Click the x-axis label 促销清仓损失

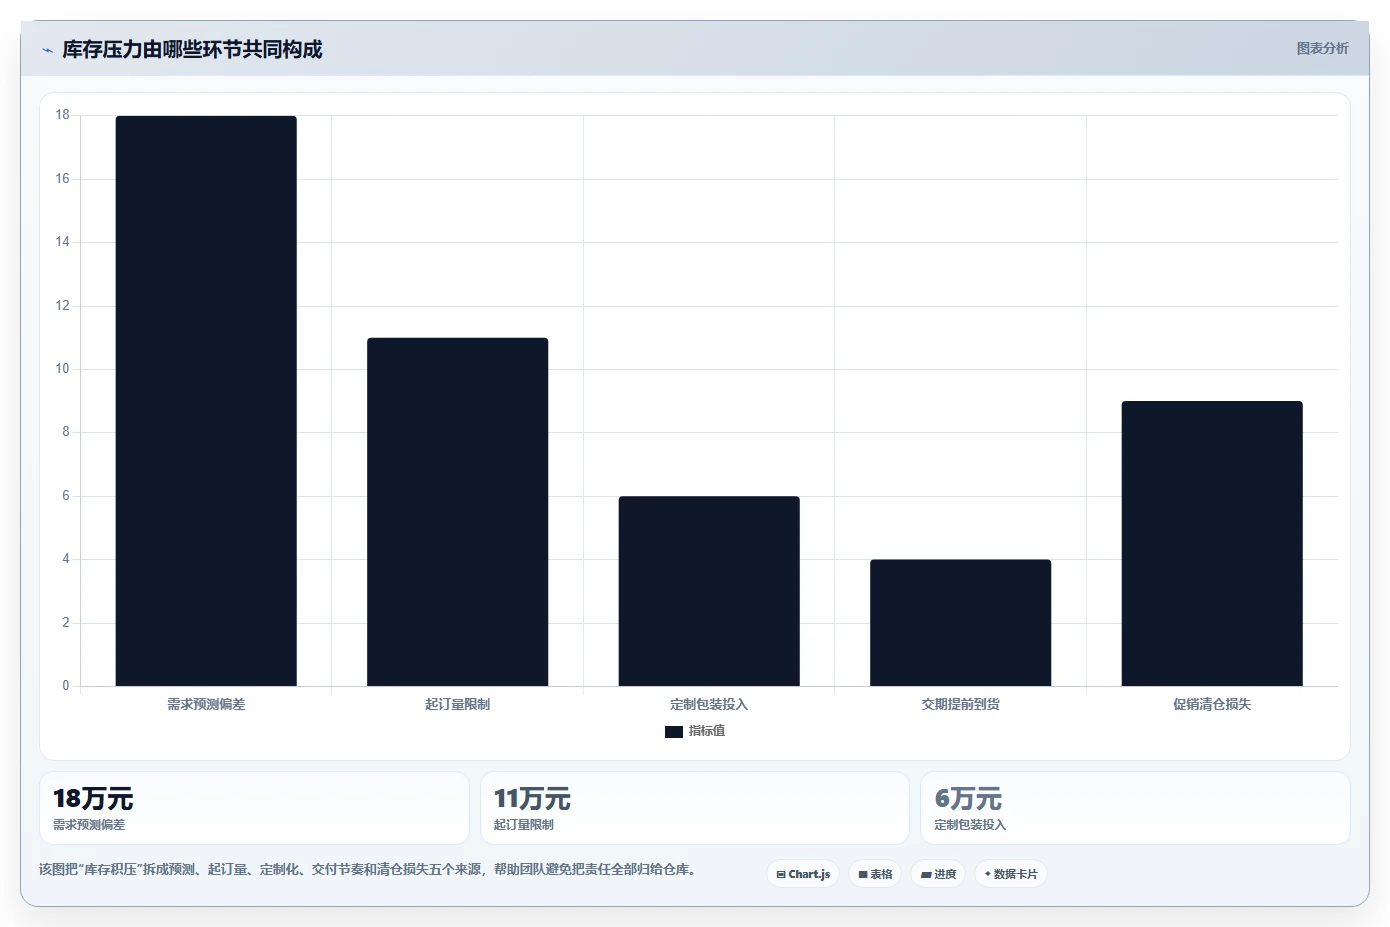(x=1212, y=704)
